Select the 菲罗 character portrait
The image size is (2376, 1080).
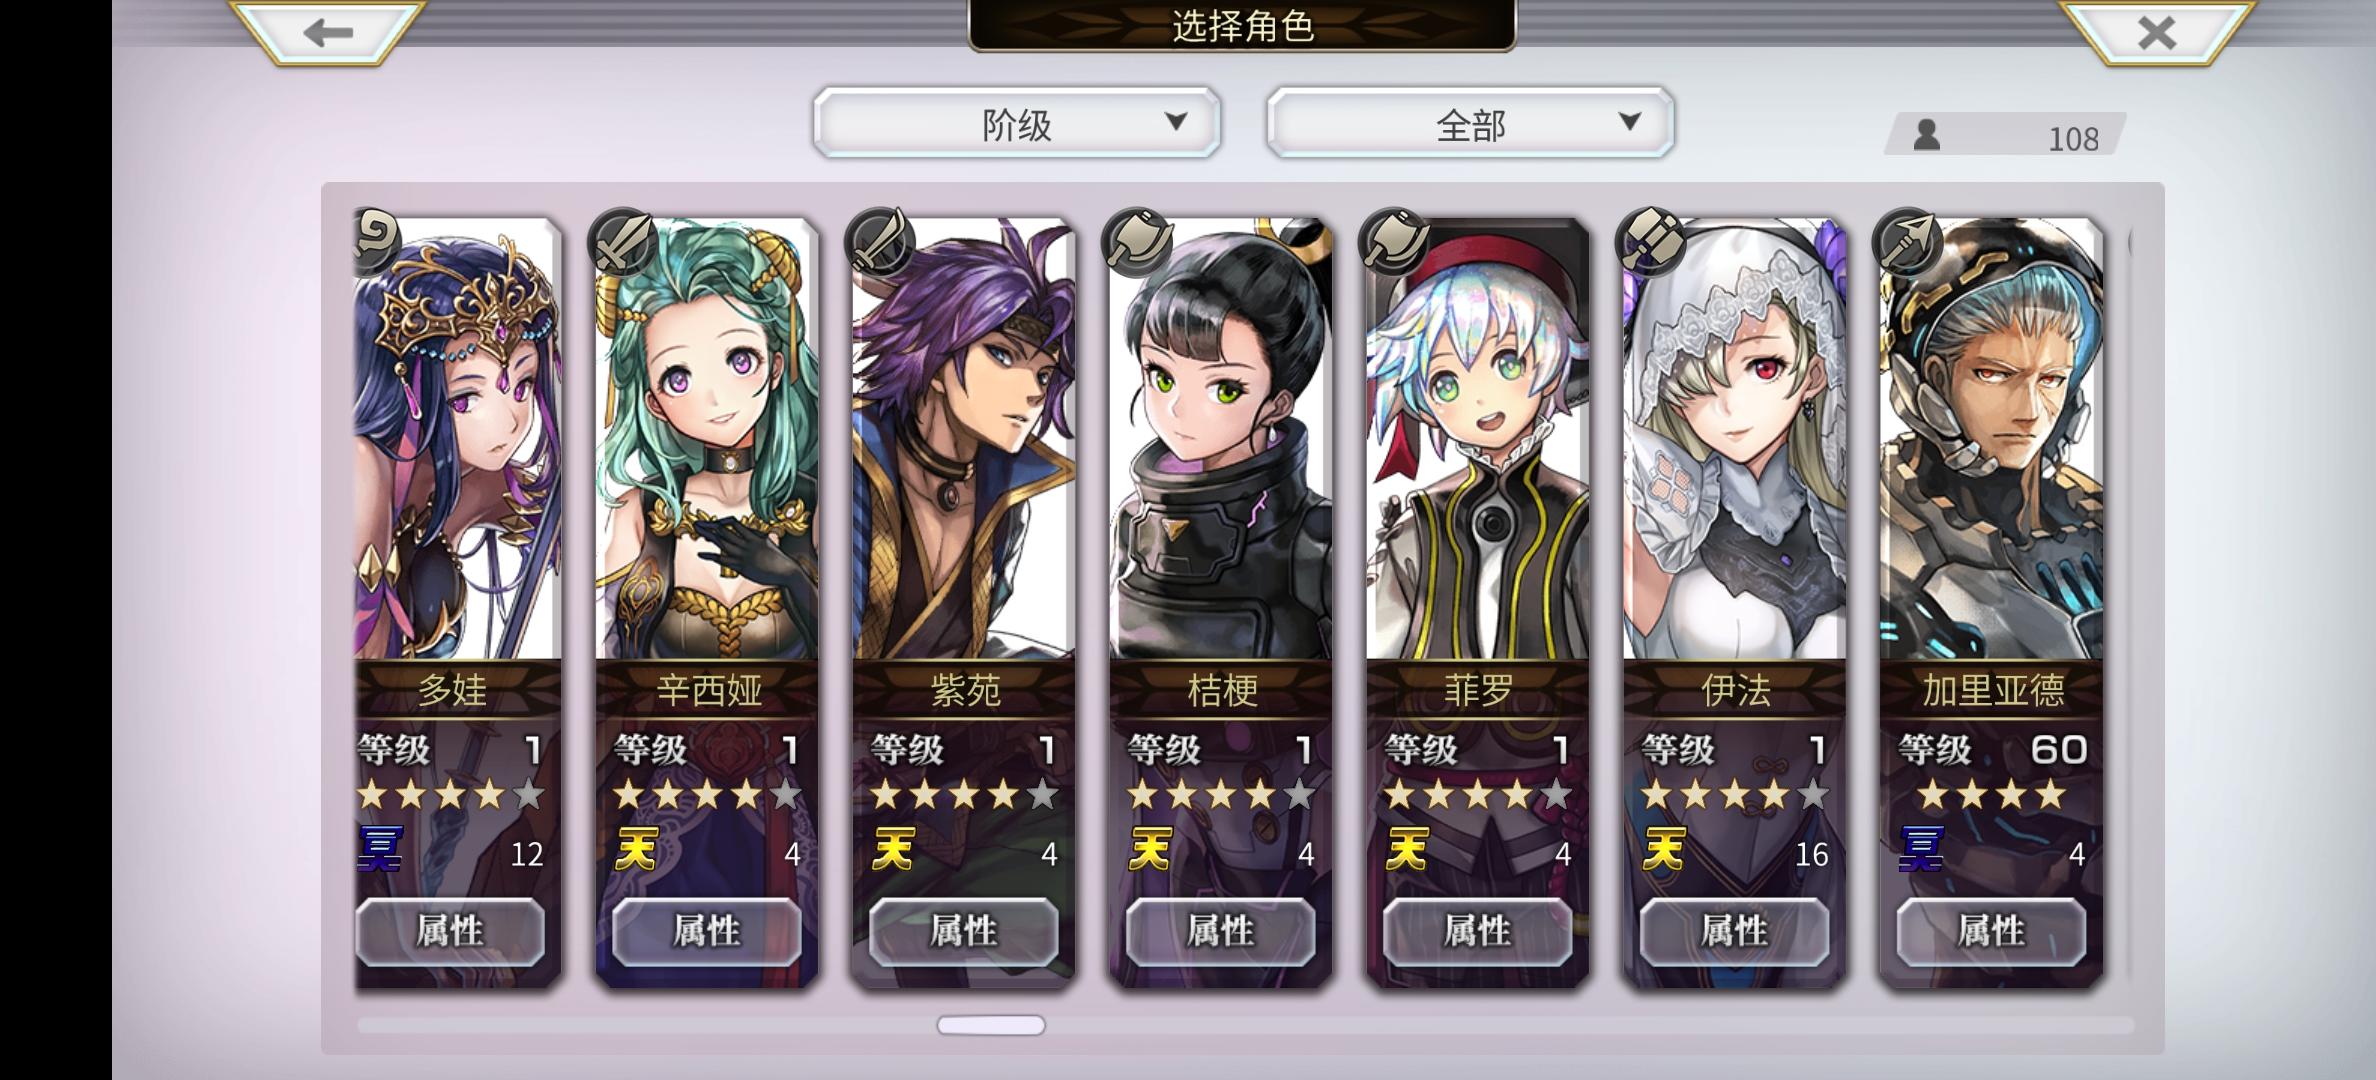click(x=1478, y=440)
